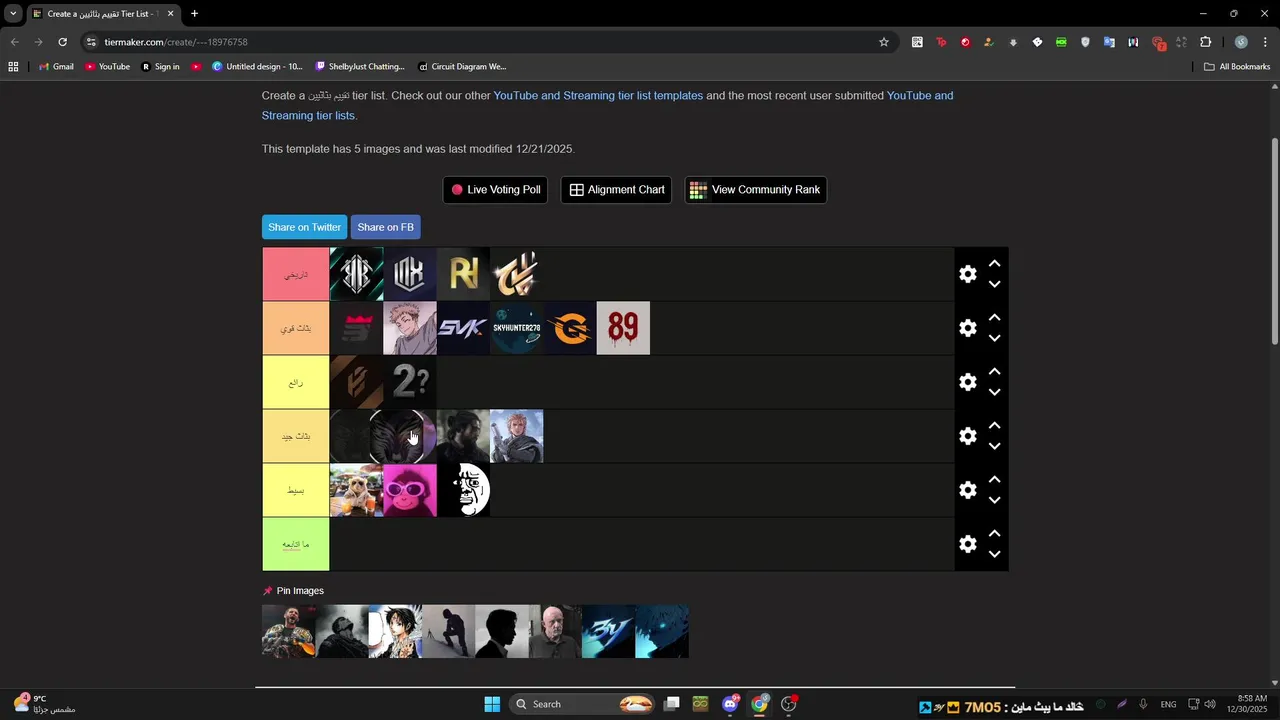Move the third tier row down
The width and height of the screenshot is (1280, 720).
pos(994,392)
